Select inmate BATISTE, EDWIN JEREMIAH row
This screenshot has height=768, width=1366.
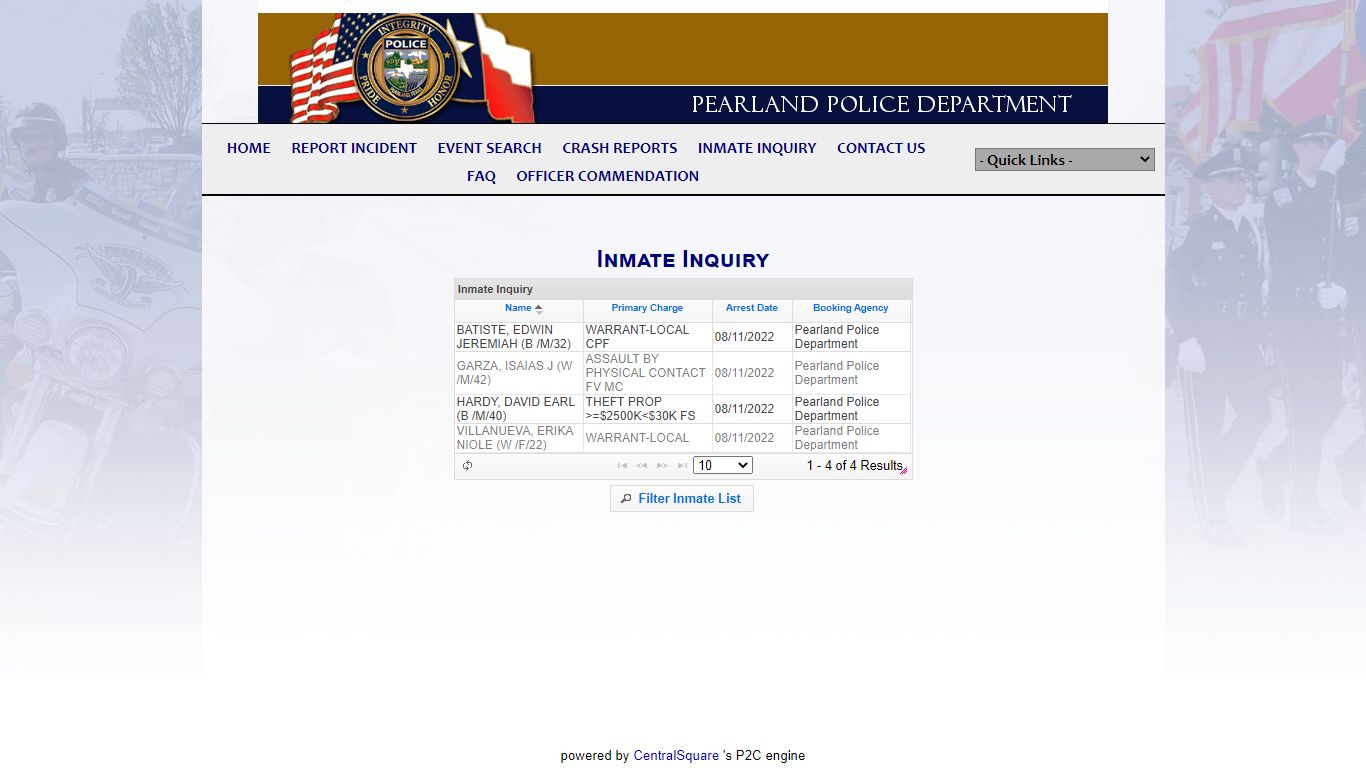click(x=682, y=337)
